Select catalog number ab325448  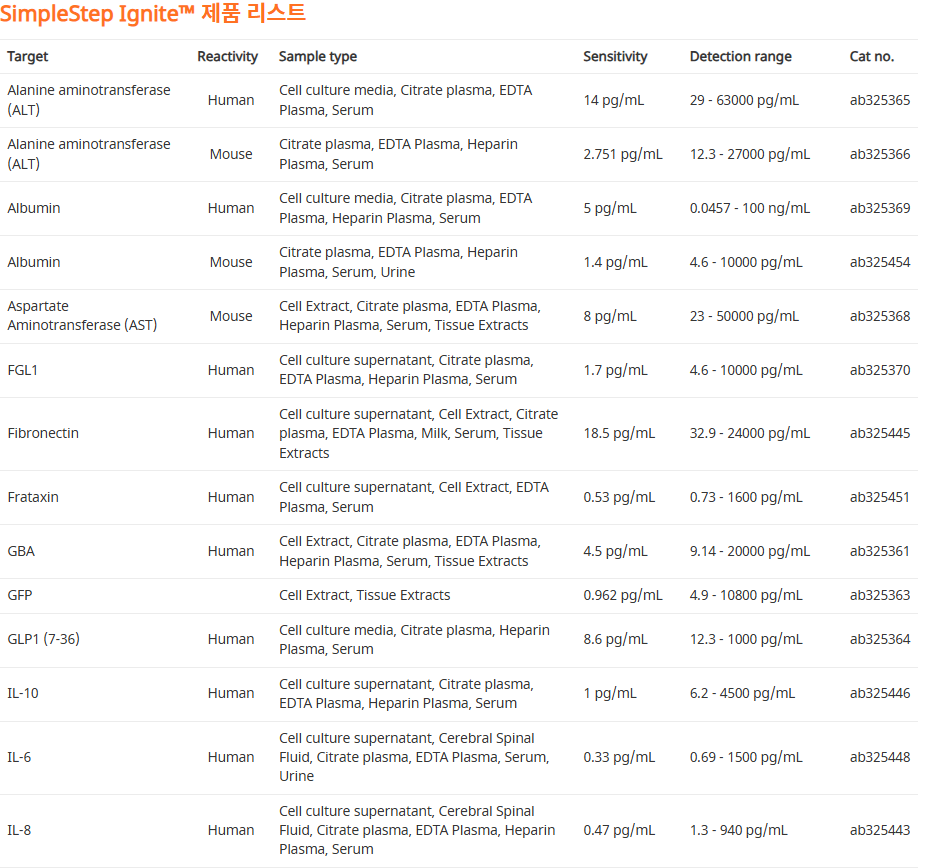pyautogui.click(x=879, y=757)
